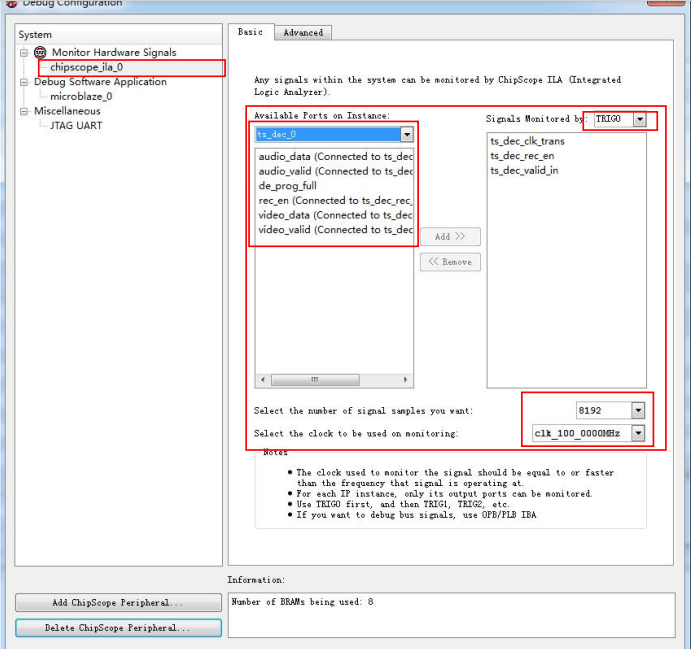Image resolution: width=692 pixels, height=649 pixels.
Task: Click the Monitor Hardware Signals icon
Action: click(x=40, y=52)
